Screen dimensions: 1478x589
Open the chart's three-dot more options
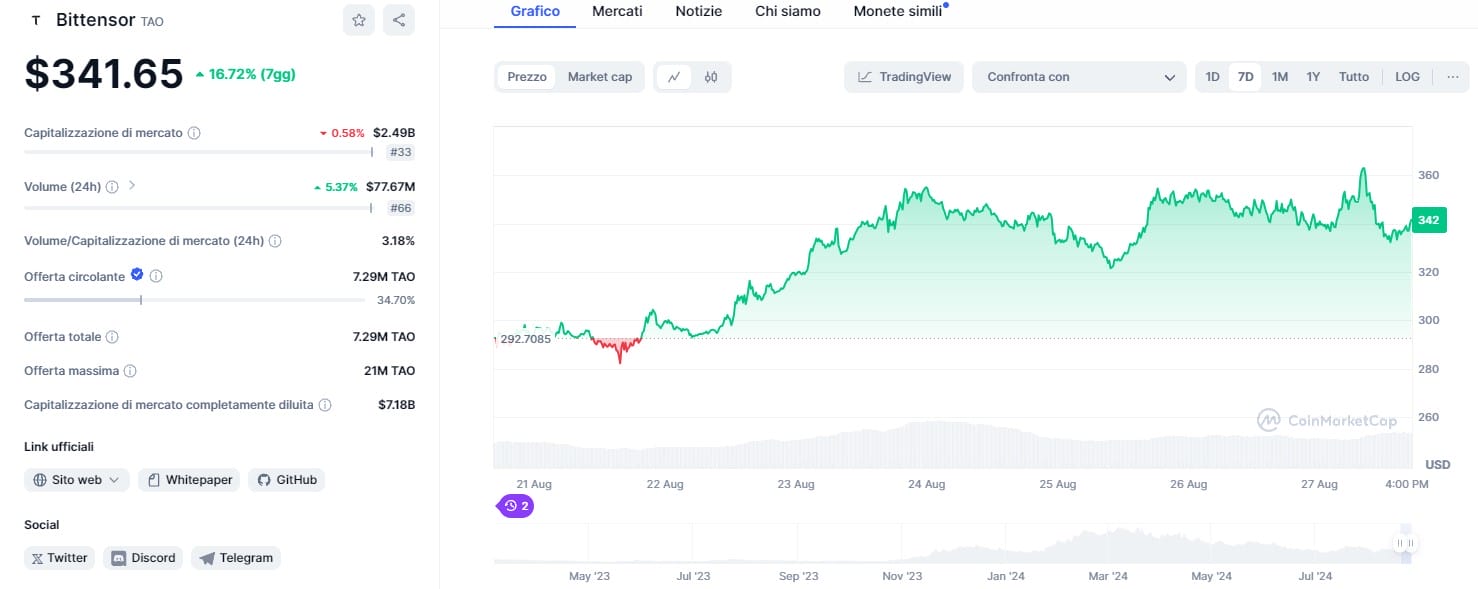[x=1452, y=77]
